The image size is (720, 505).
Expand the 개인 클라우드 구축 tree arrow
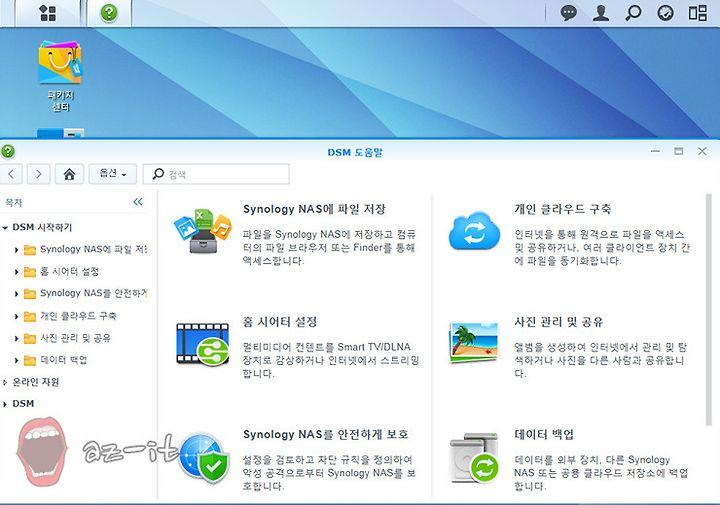coord(16,316)
